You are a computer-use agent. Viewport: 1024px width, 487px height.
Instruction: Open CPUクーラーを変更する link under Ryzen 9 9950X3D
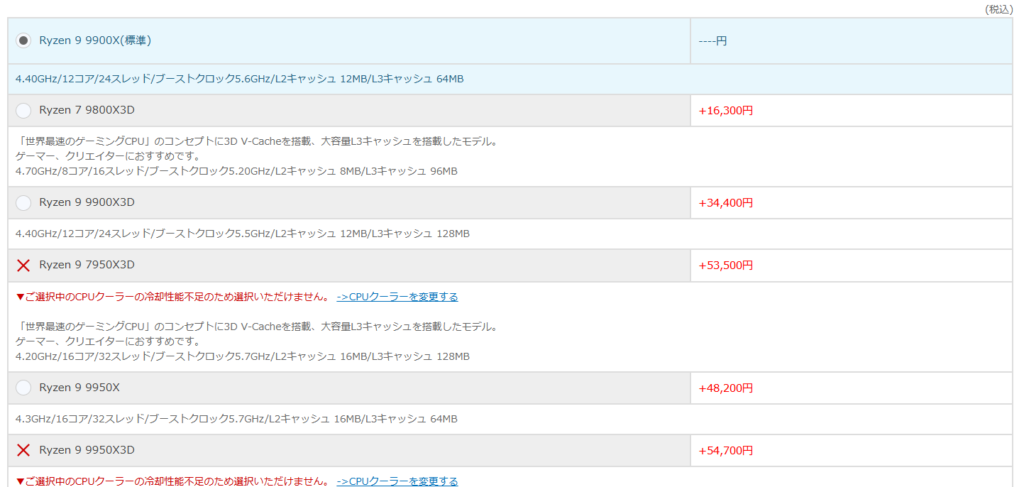point(397,481)
